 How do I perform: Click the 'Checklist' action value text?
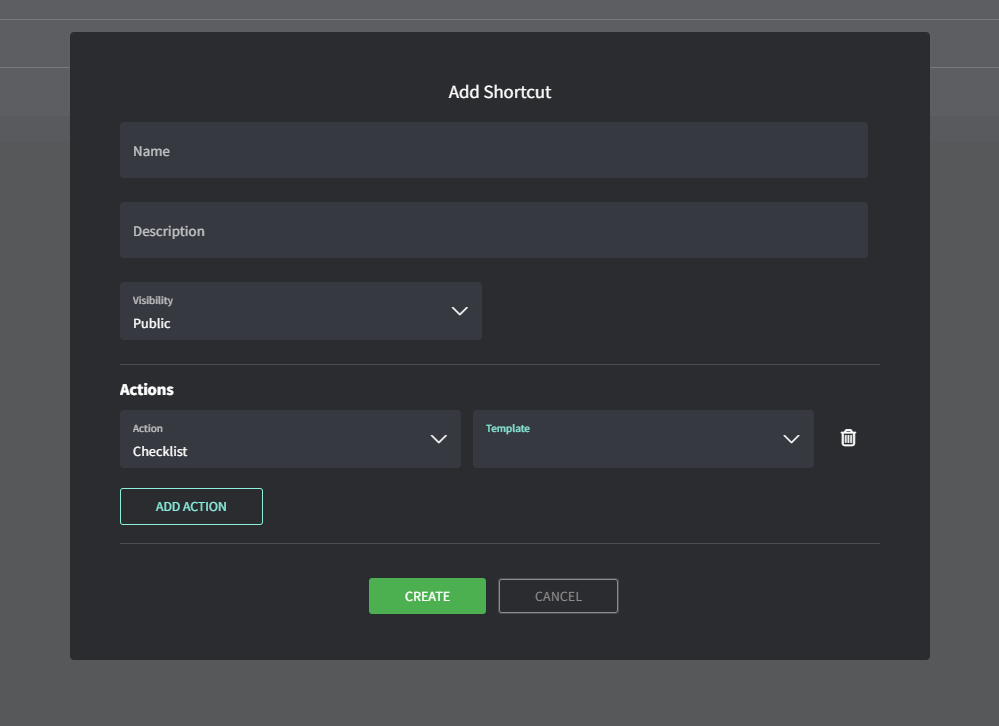(x=160, y=452)
